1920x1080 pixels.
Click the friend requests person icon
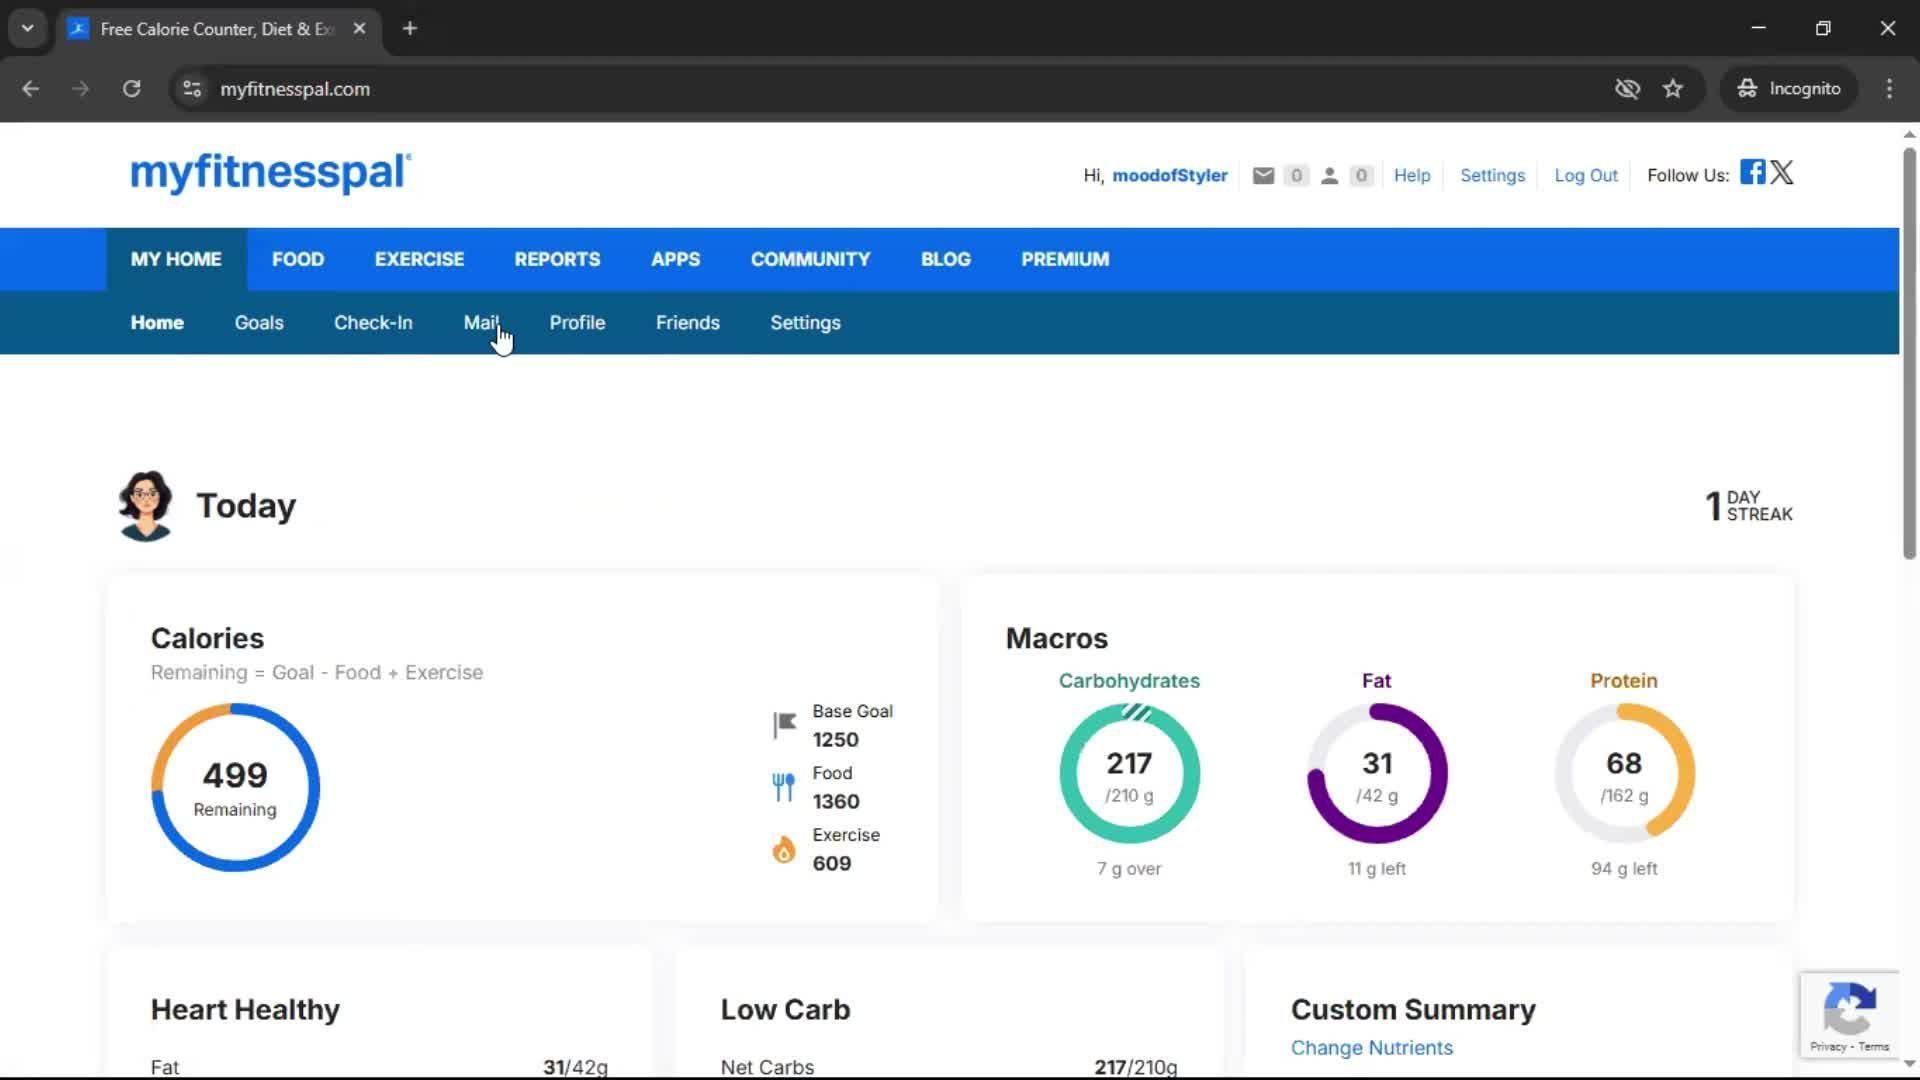(x=1329, y=176)
